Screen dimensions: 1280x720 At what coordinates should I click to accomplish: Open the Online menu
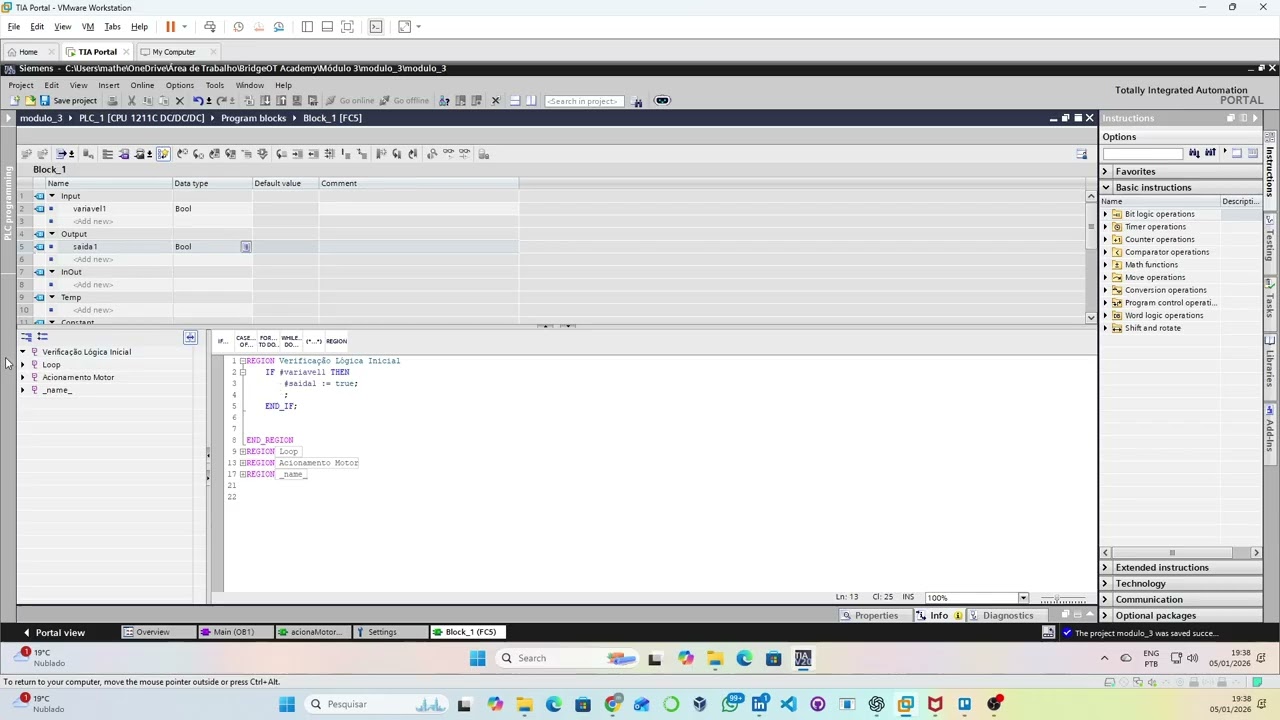point(142,85)
